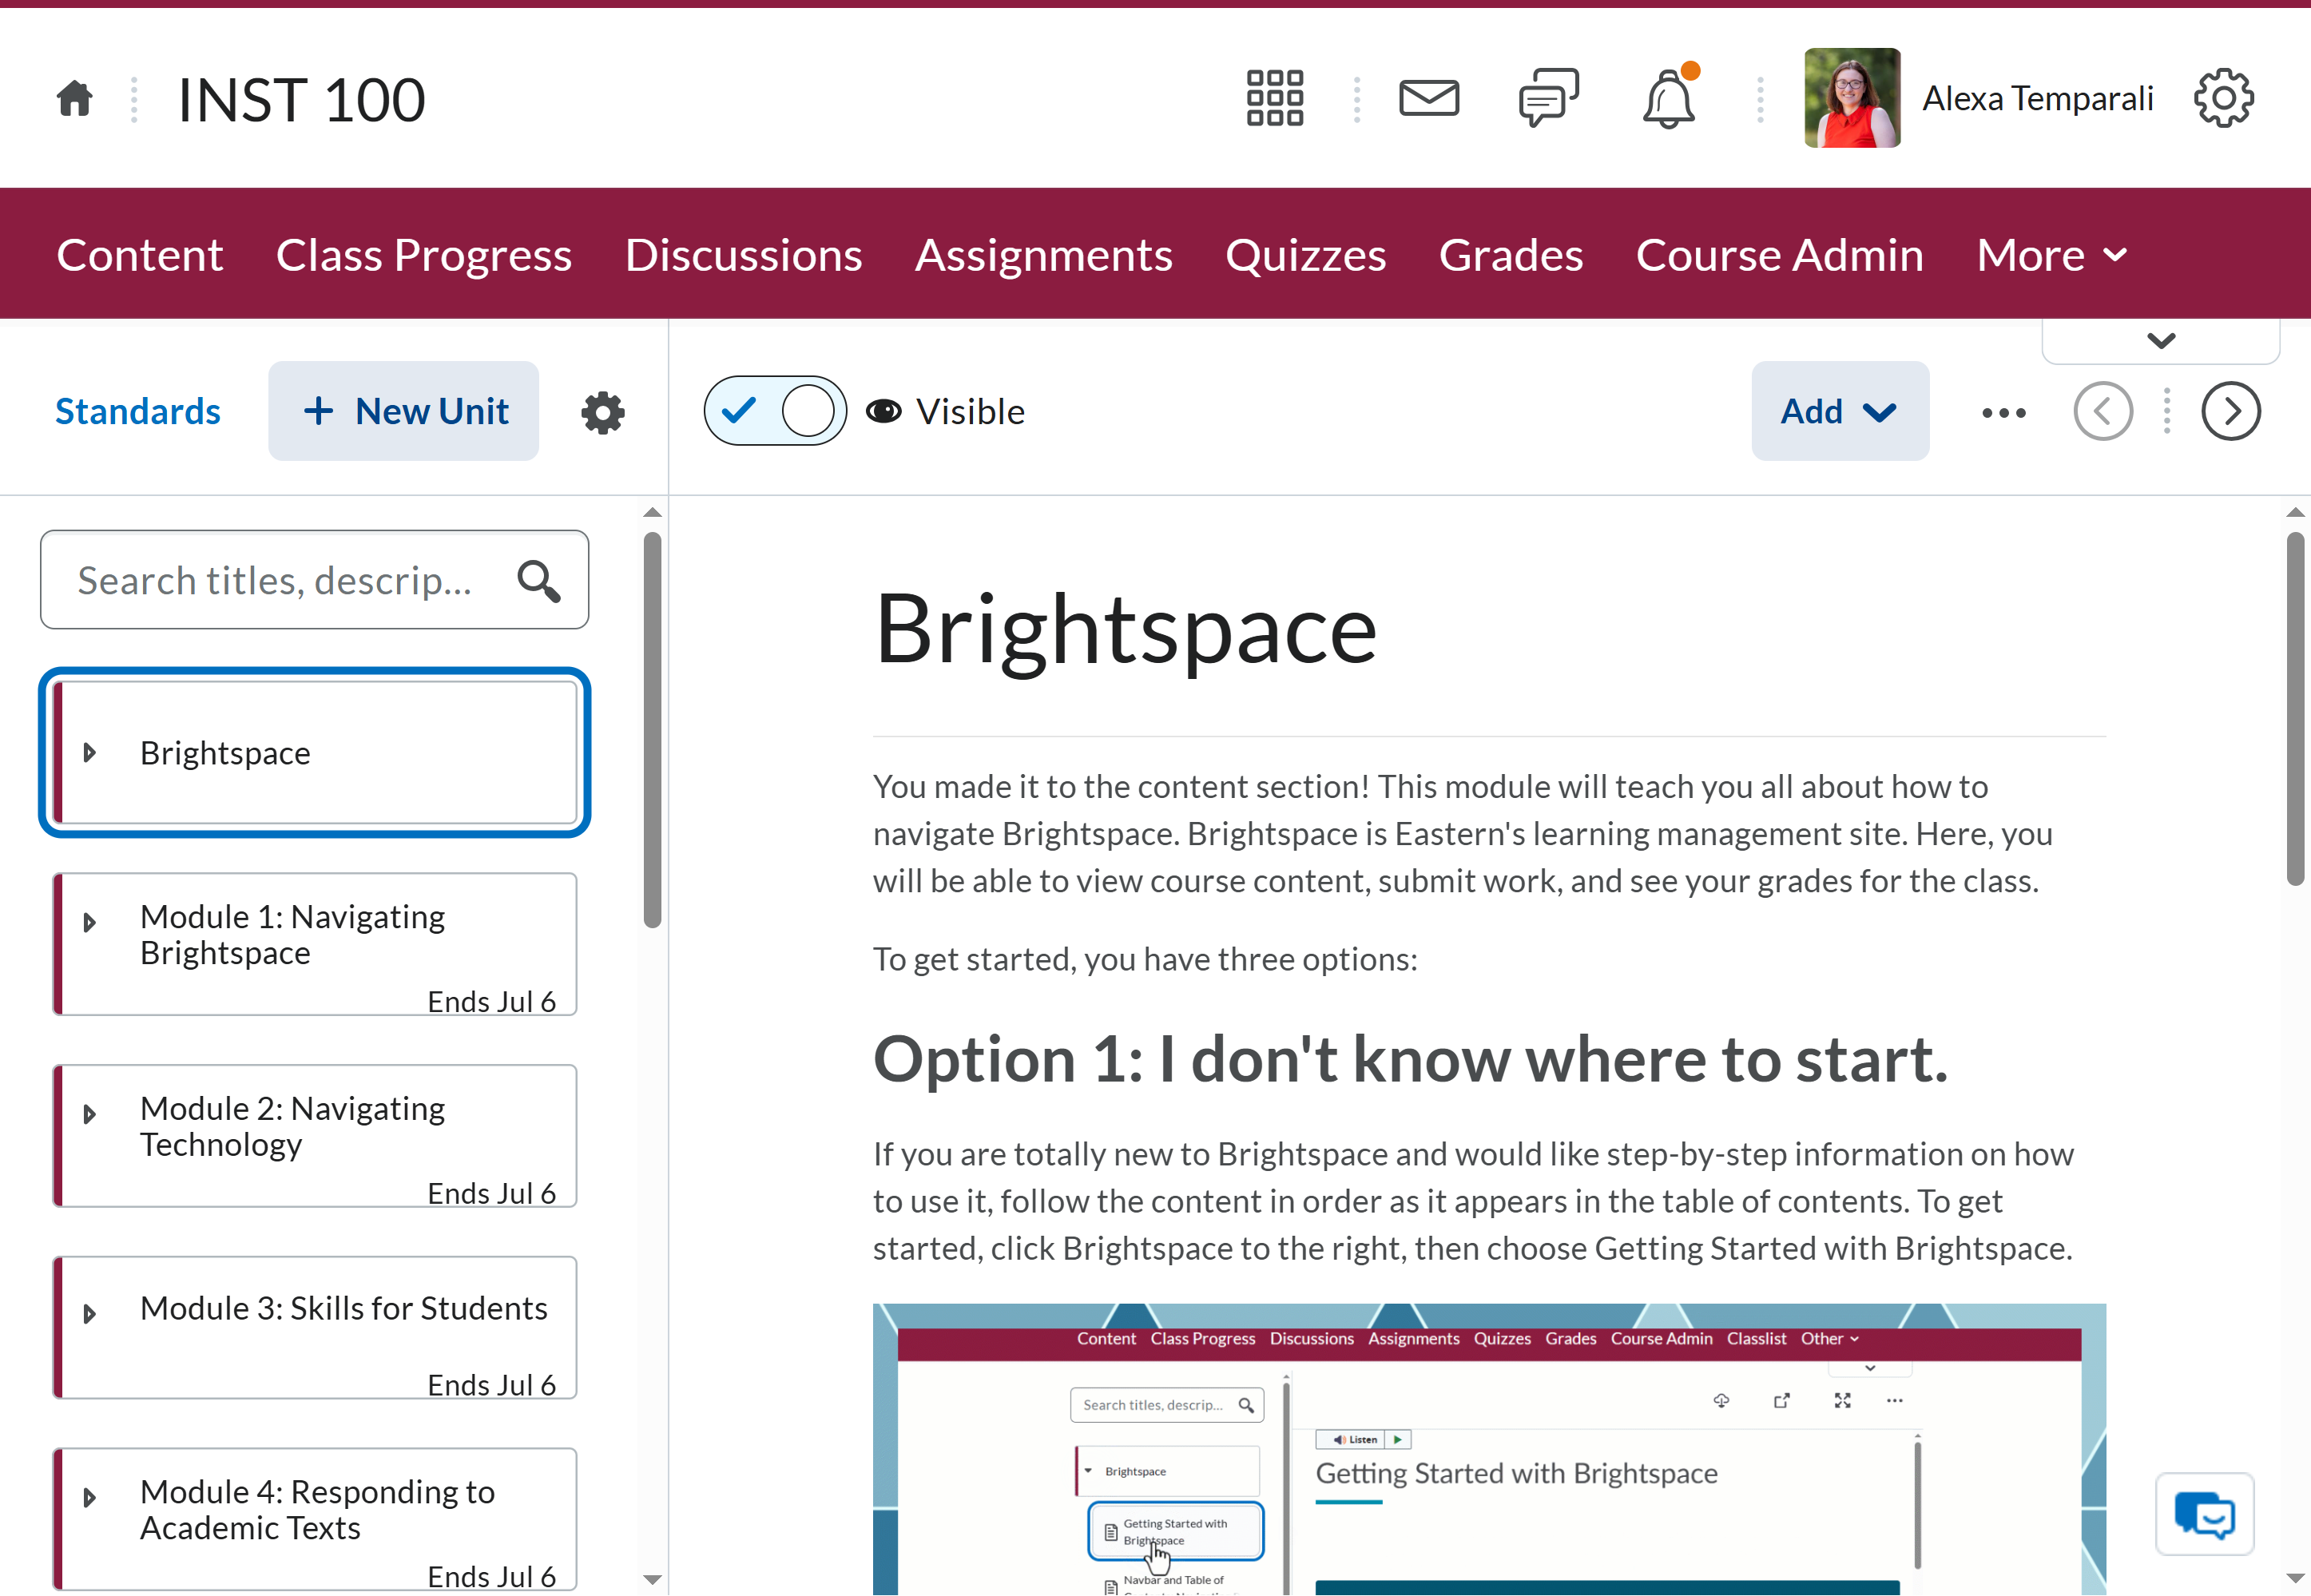Open the chat support widget
Screen dimensions: 2311x1596
[x=2205, y=1514]
